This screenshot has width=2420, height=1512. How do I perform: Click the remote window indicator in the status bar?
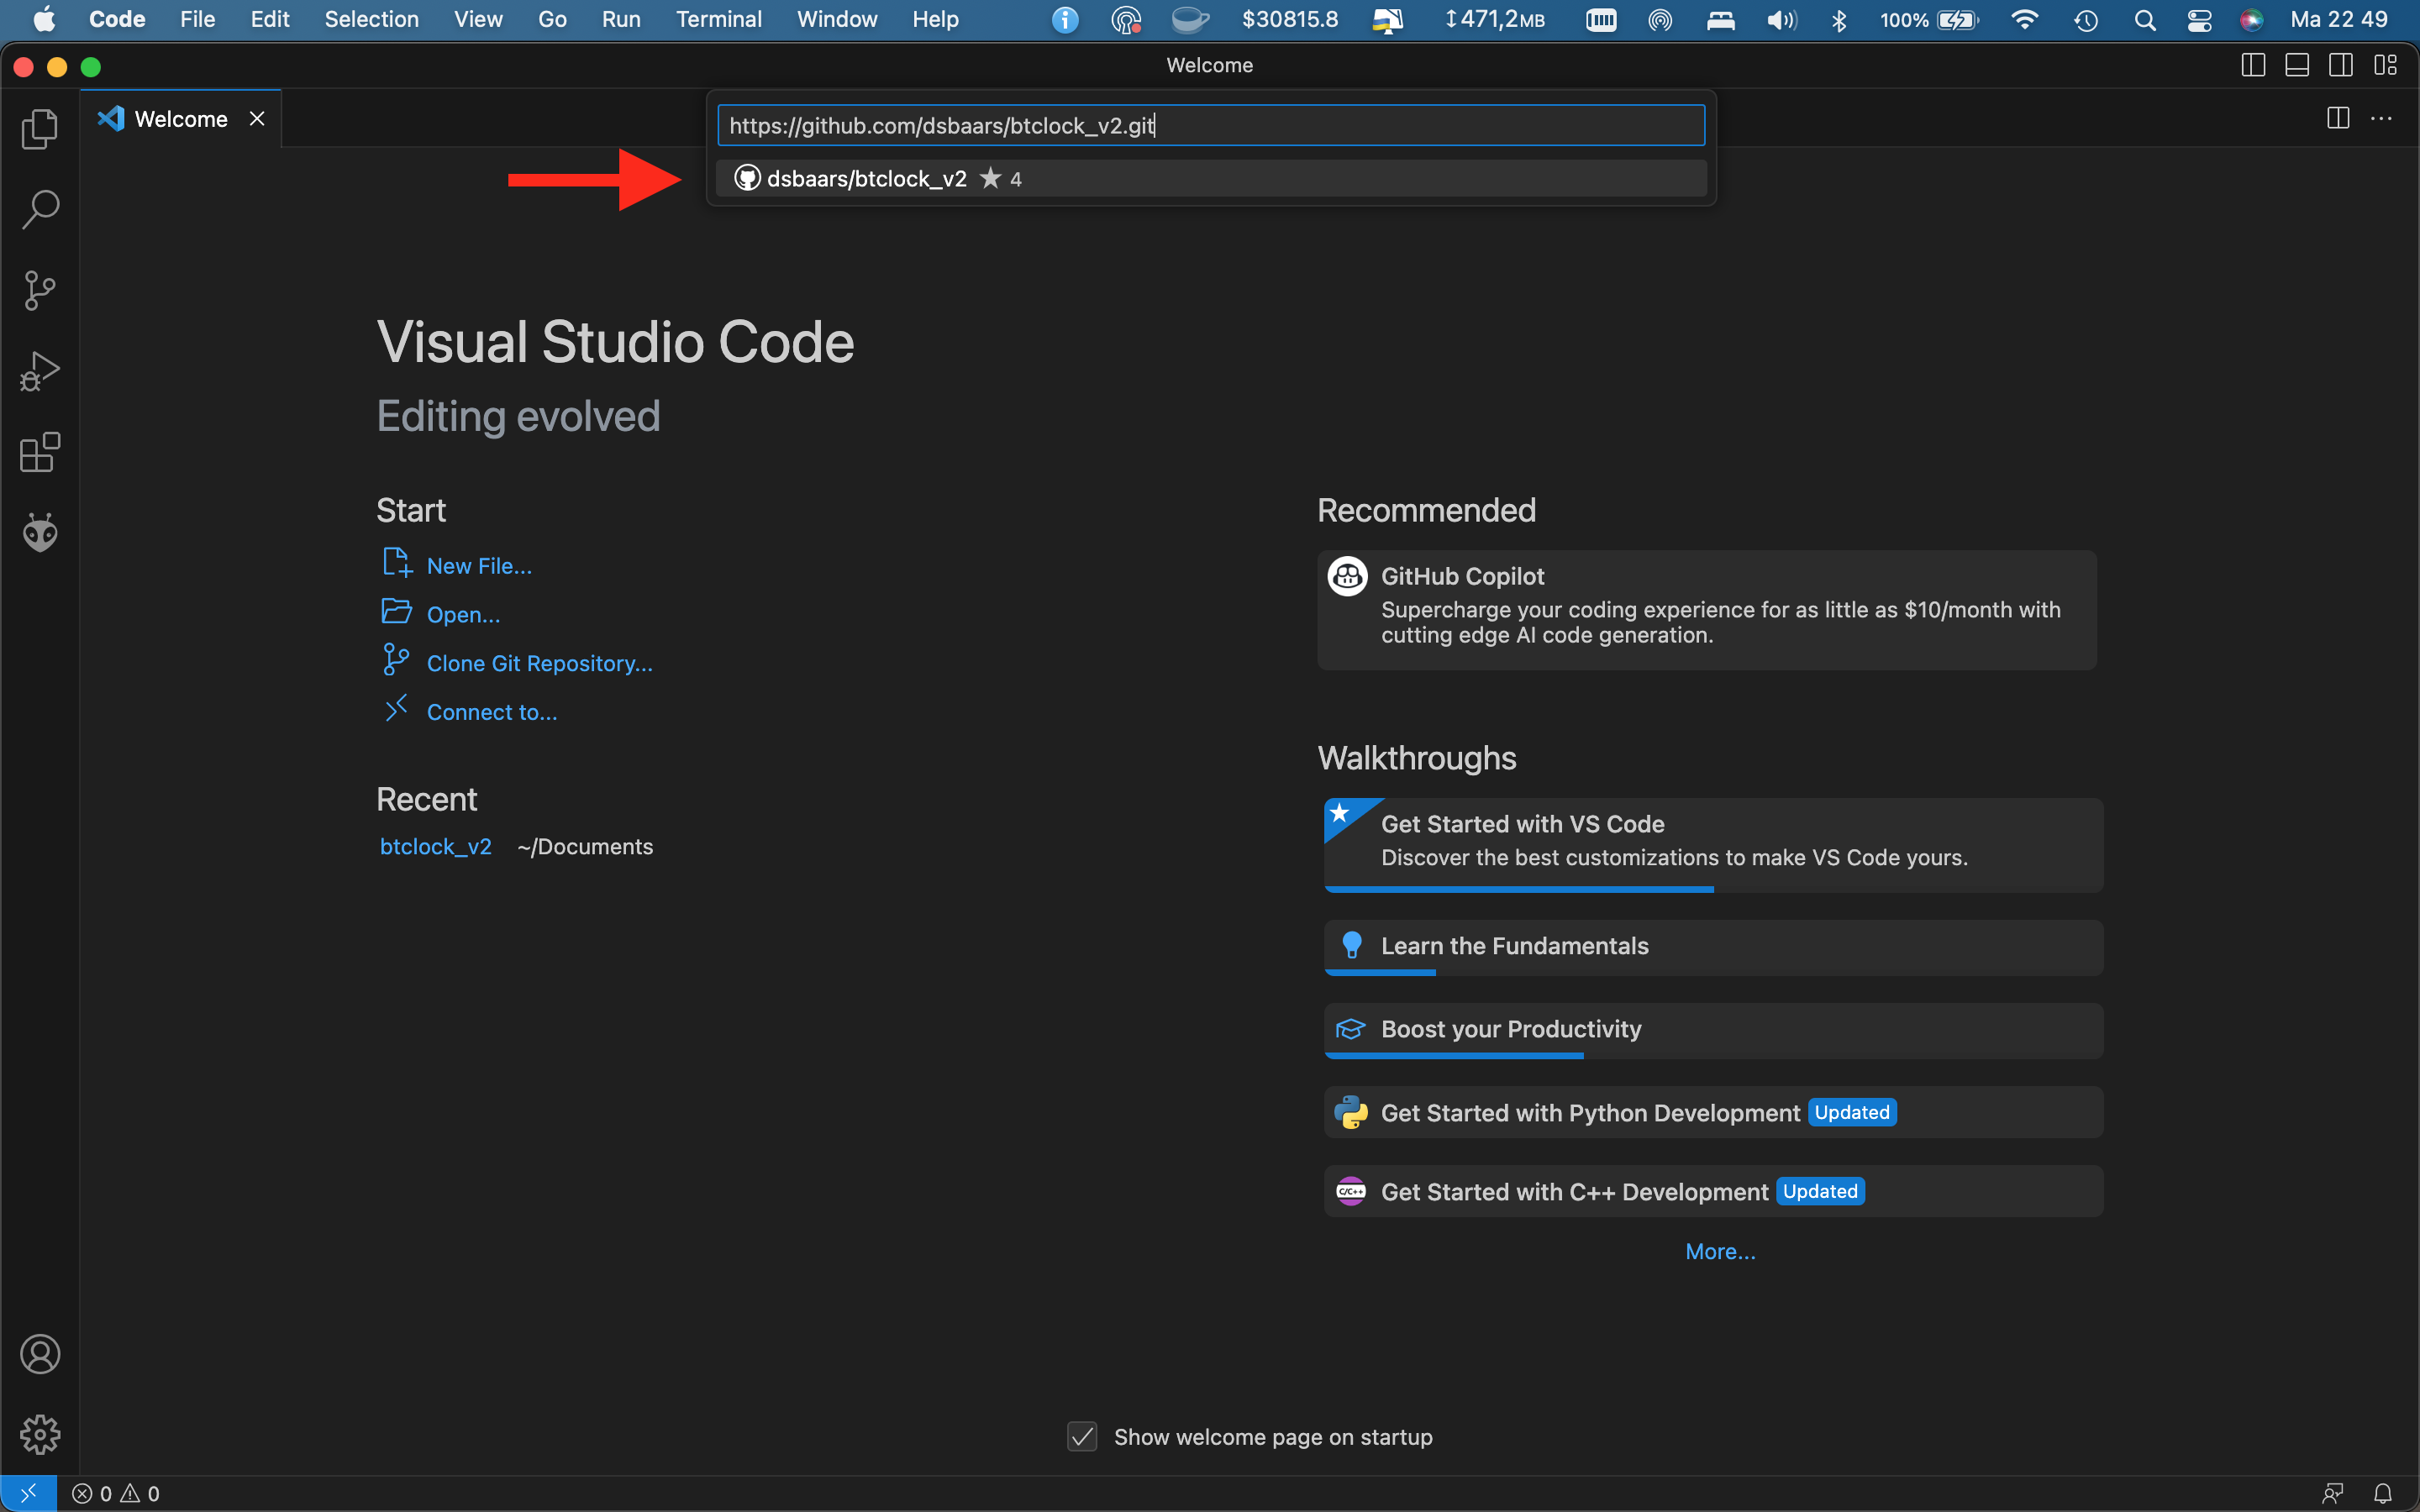click(28, 1493)
